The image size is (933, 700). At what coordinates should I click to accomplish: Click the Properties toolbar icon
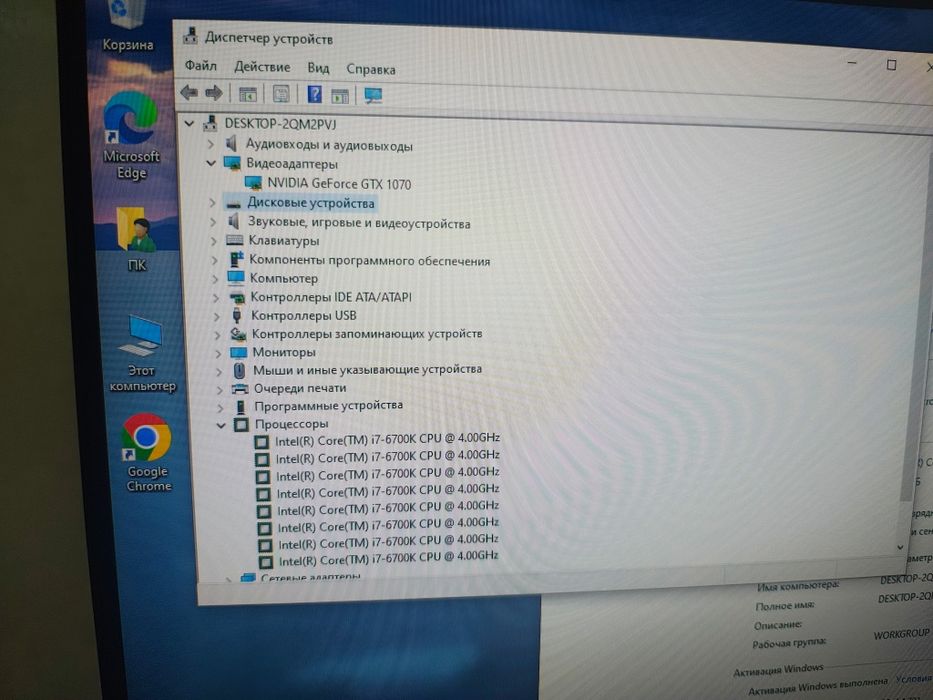281,94
